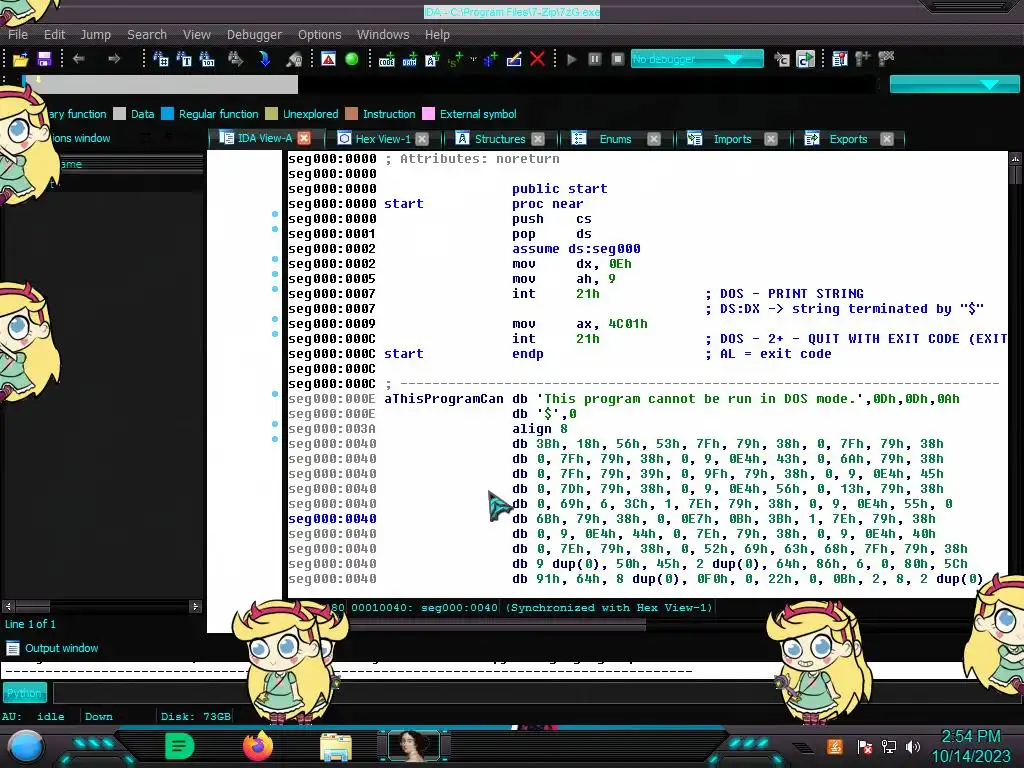The width and height of the screenshot is (1024, 768).
Task: Convert selection to data icon
Action: [409, 59]
